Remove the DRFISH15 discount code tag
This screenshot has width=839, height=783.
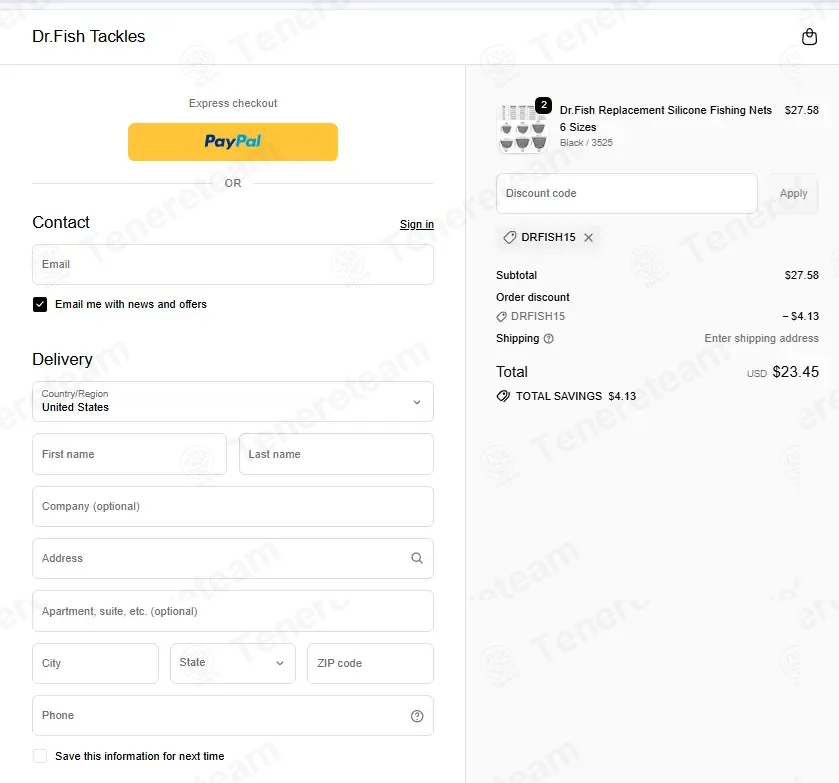588,238
